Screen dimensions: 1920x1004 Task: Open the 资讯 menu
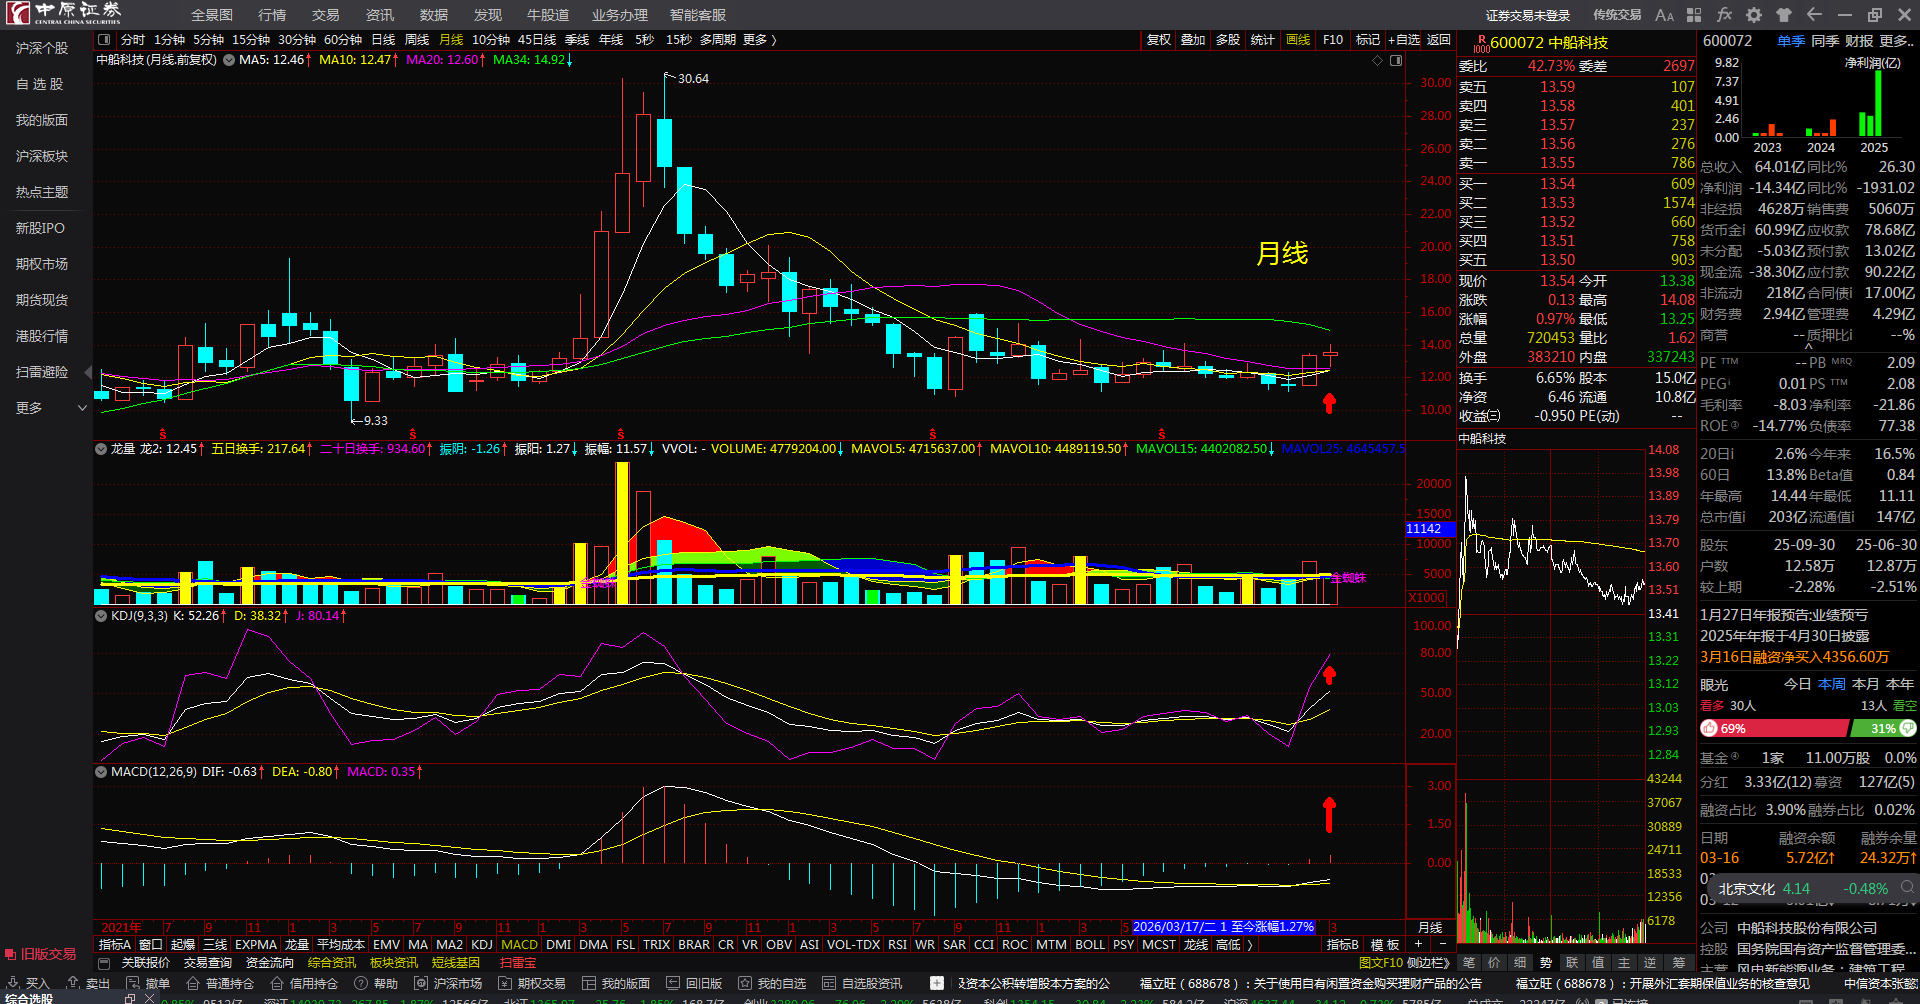[x=380, y=15]
